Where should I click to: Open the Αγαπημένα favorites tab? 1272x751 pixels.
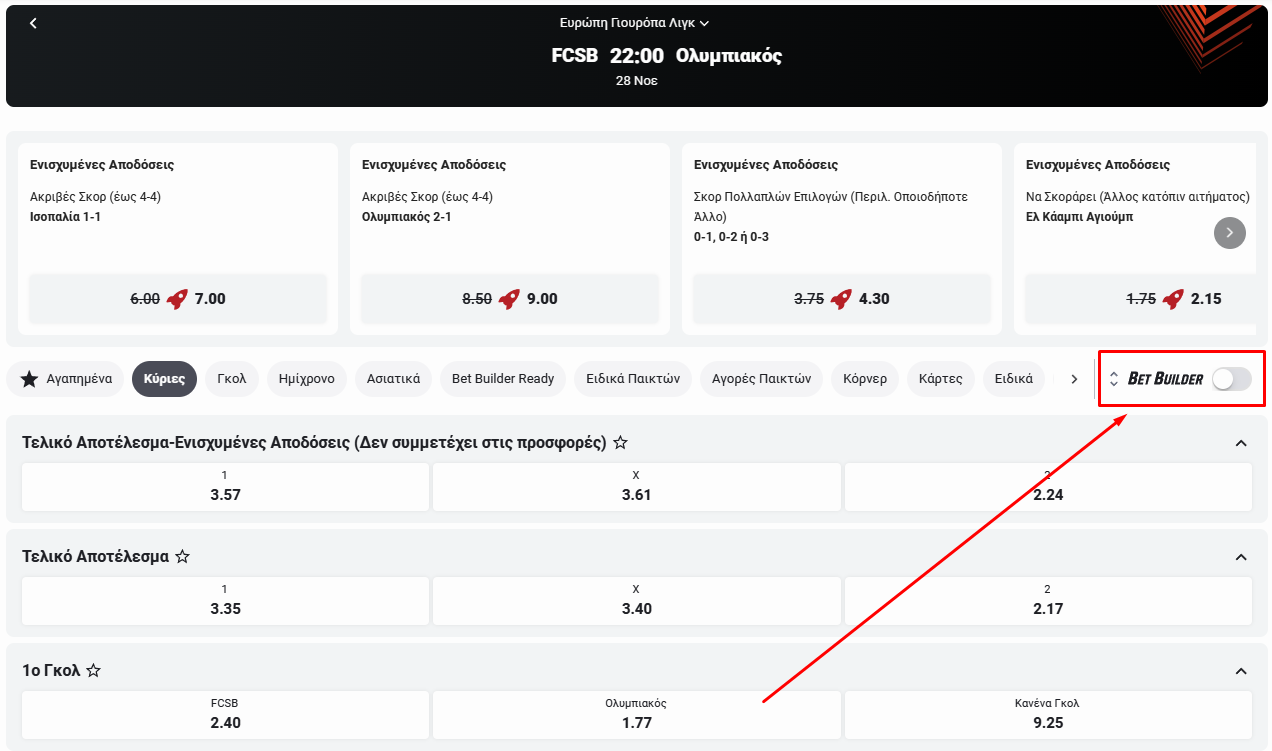coord(66,379)
